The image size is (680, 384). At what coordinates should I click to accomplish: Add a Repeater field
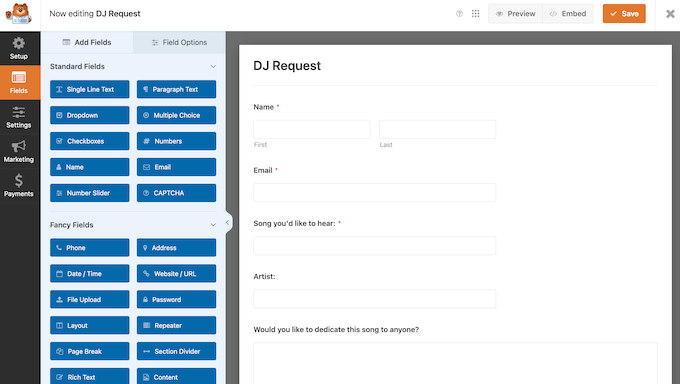(176, 325)
